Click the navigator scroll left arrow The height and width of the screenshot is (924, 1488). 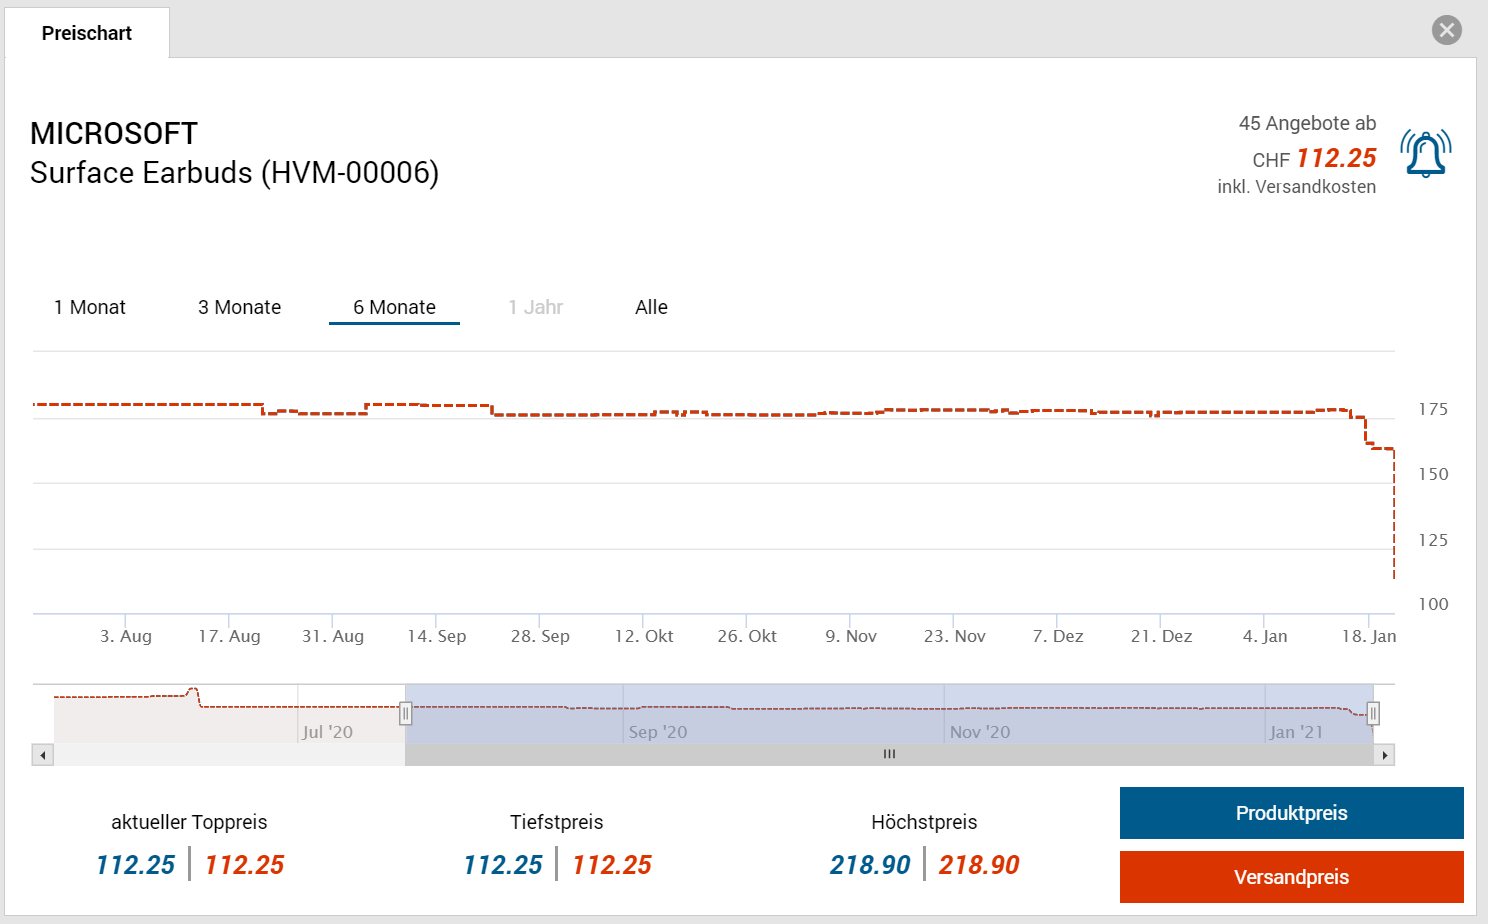pos(42,755)
